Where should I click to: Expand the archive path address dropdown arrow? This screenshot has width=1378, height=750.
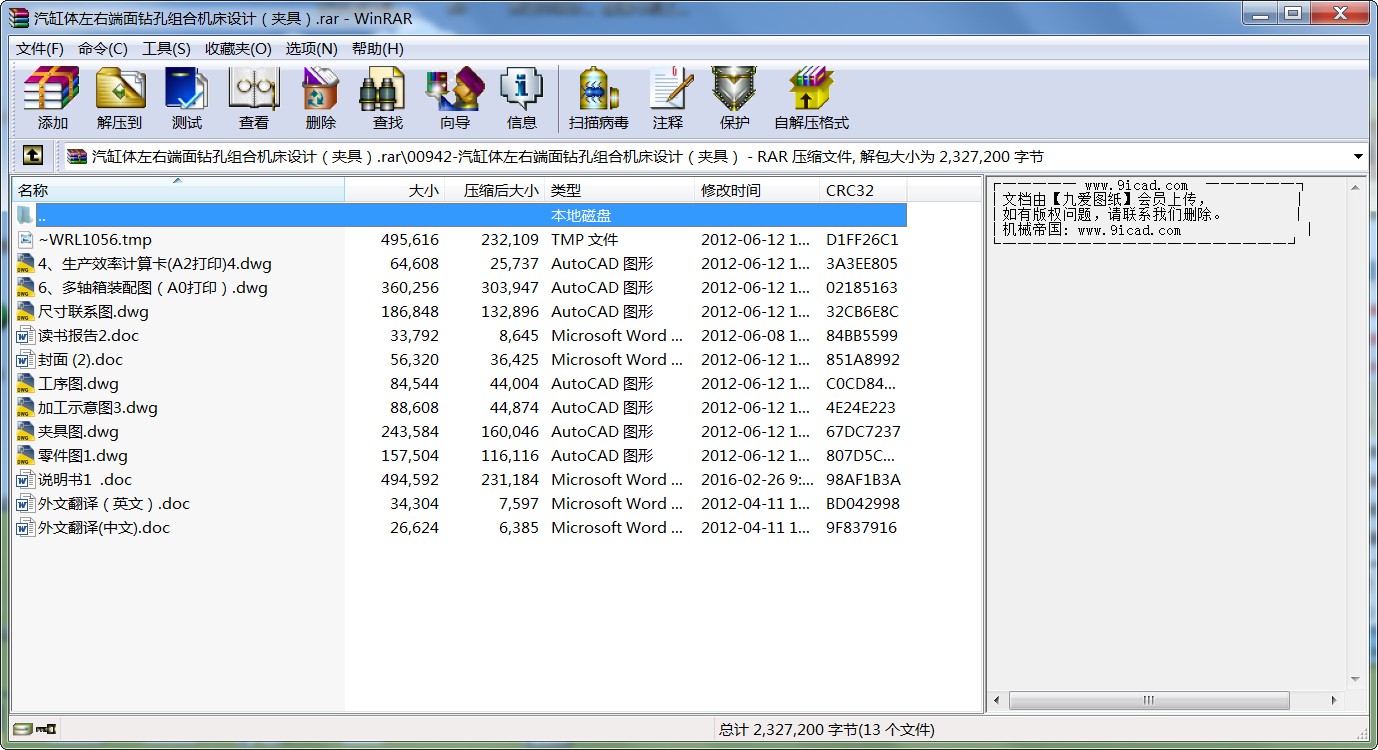point(1358,157)
